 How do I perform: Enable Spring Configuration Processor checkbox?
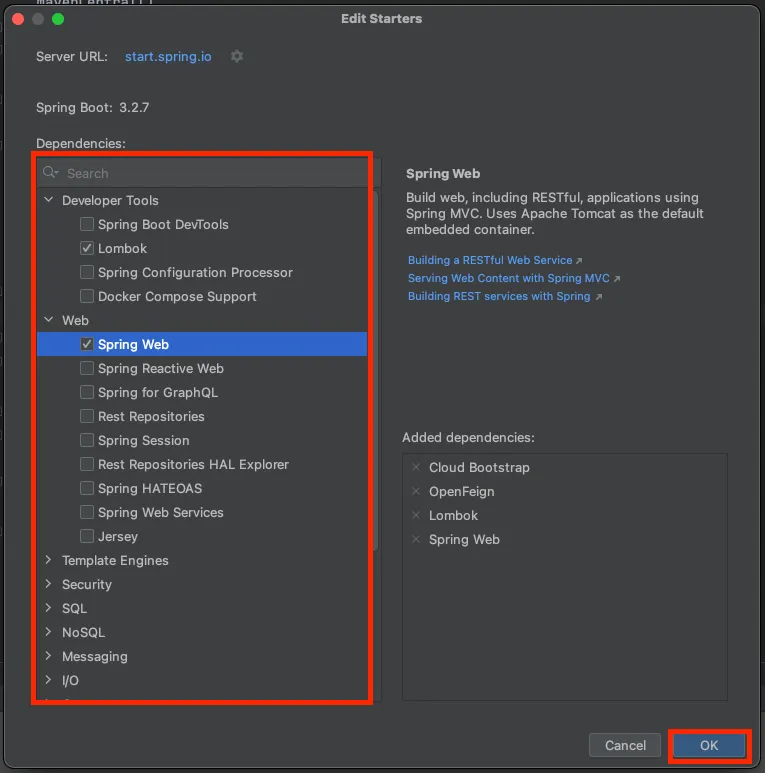point(87,272)
